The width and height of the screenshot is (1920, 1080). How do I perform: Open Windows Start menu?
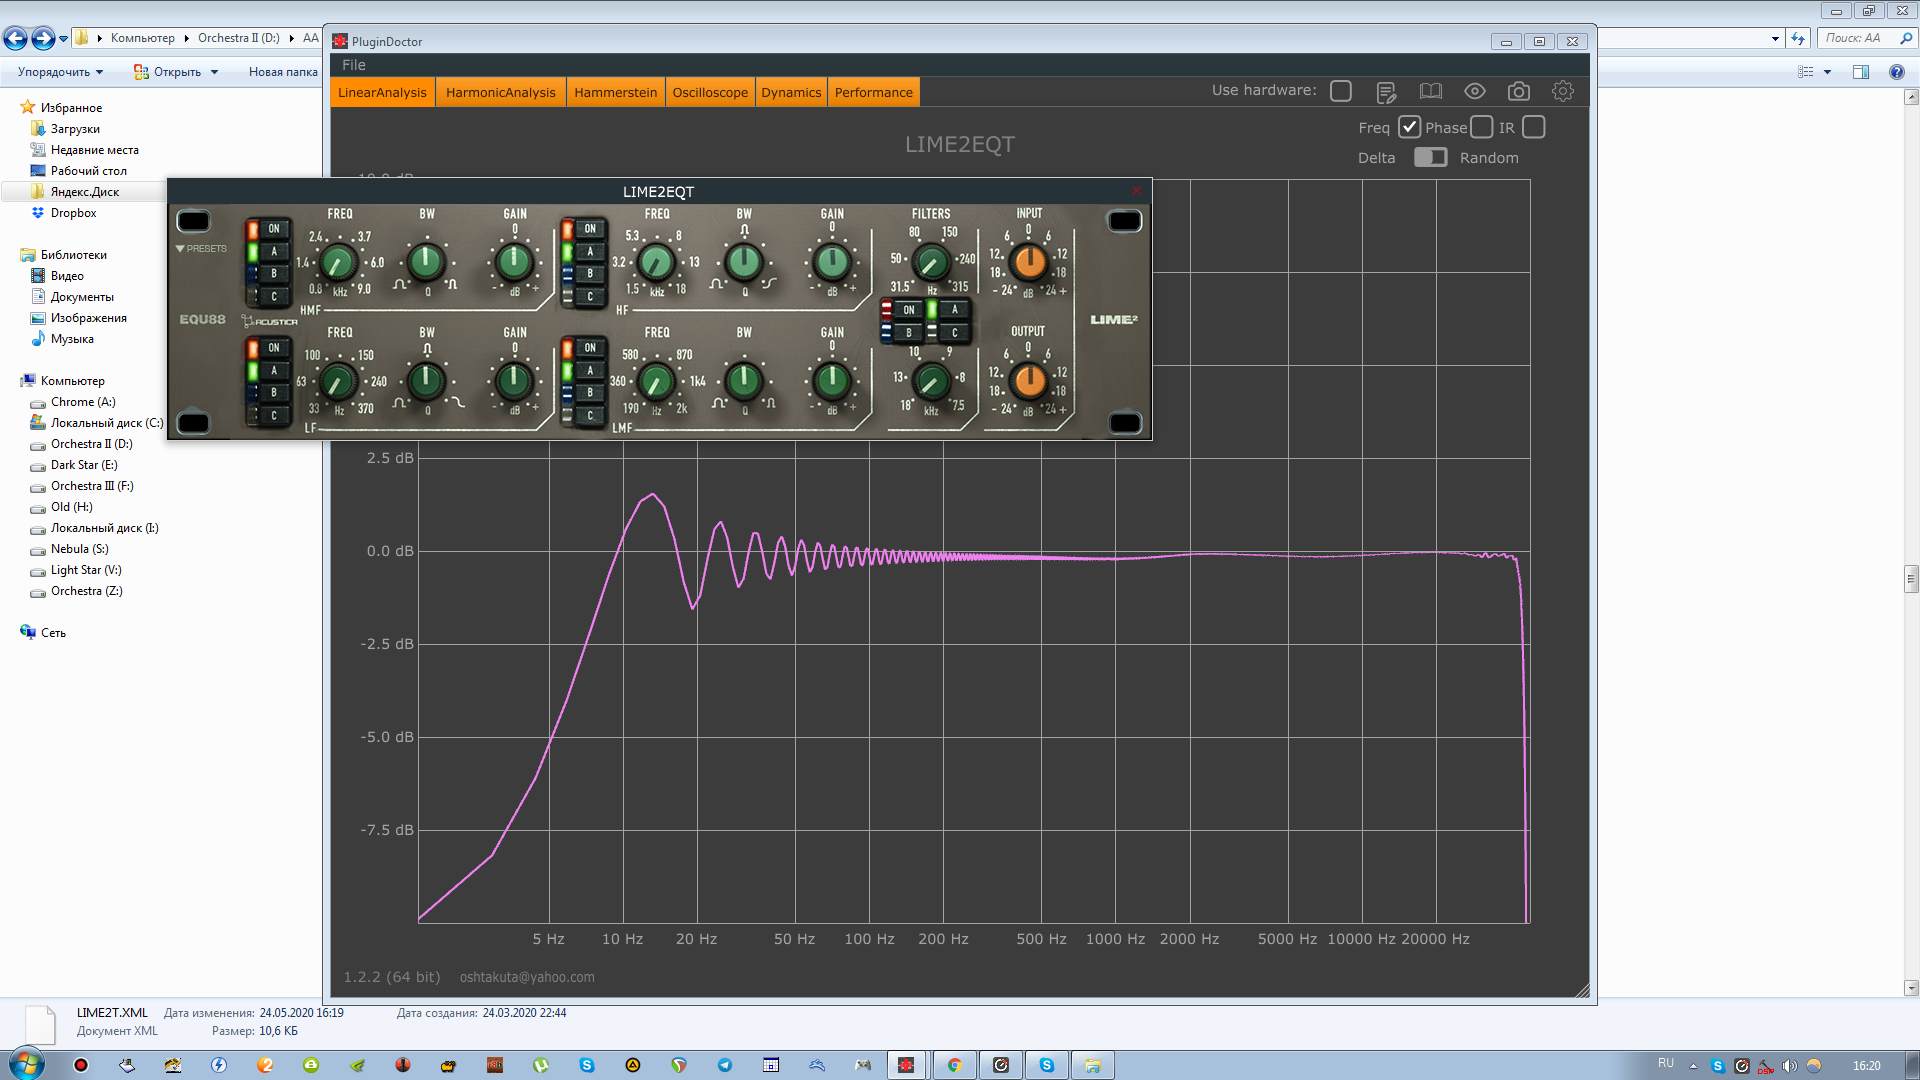pos(27,1063)
